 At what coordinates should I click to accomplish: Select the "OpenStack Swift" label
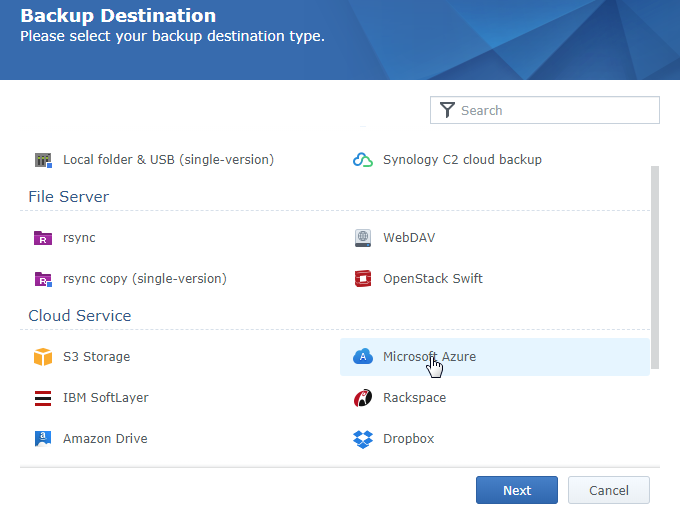(432, 279)
